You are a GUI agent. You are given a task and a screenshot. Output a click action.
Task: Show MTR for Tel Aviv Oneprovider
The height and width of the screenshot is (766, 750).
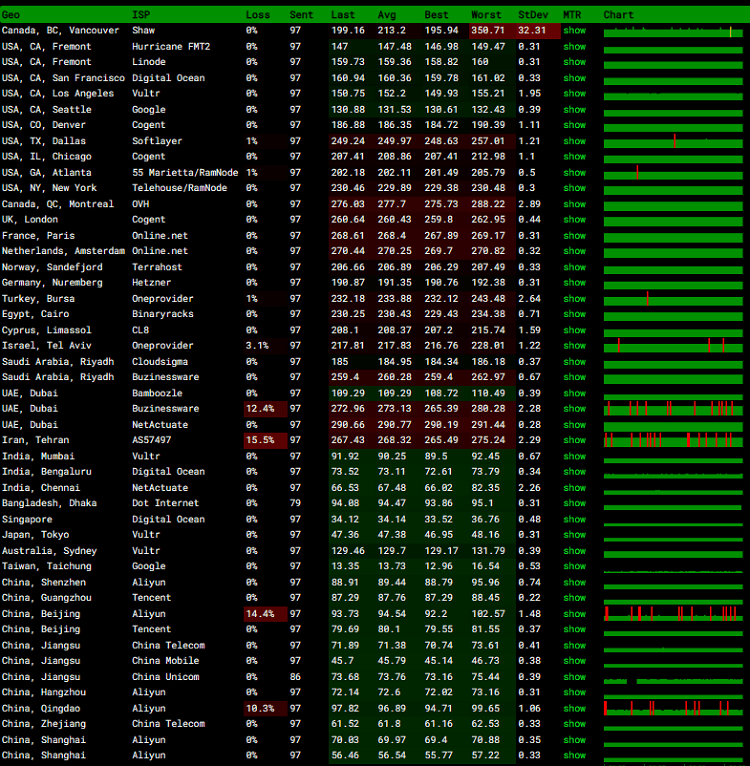575,345
